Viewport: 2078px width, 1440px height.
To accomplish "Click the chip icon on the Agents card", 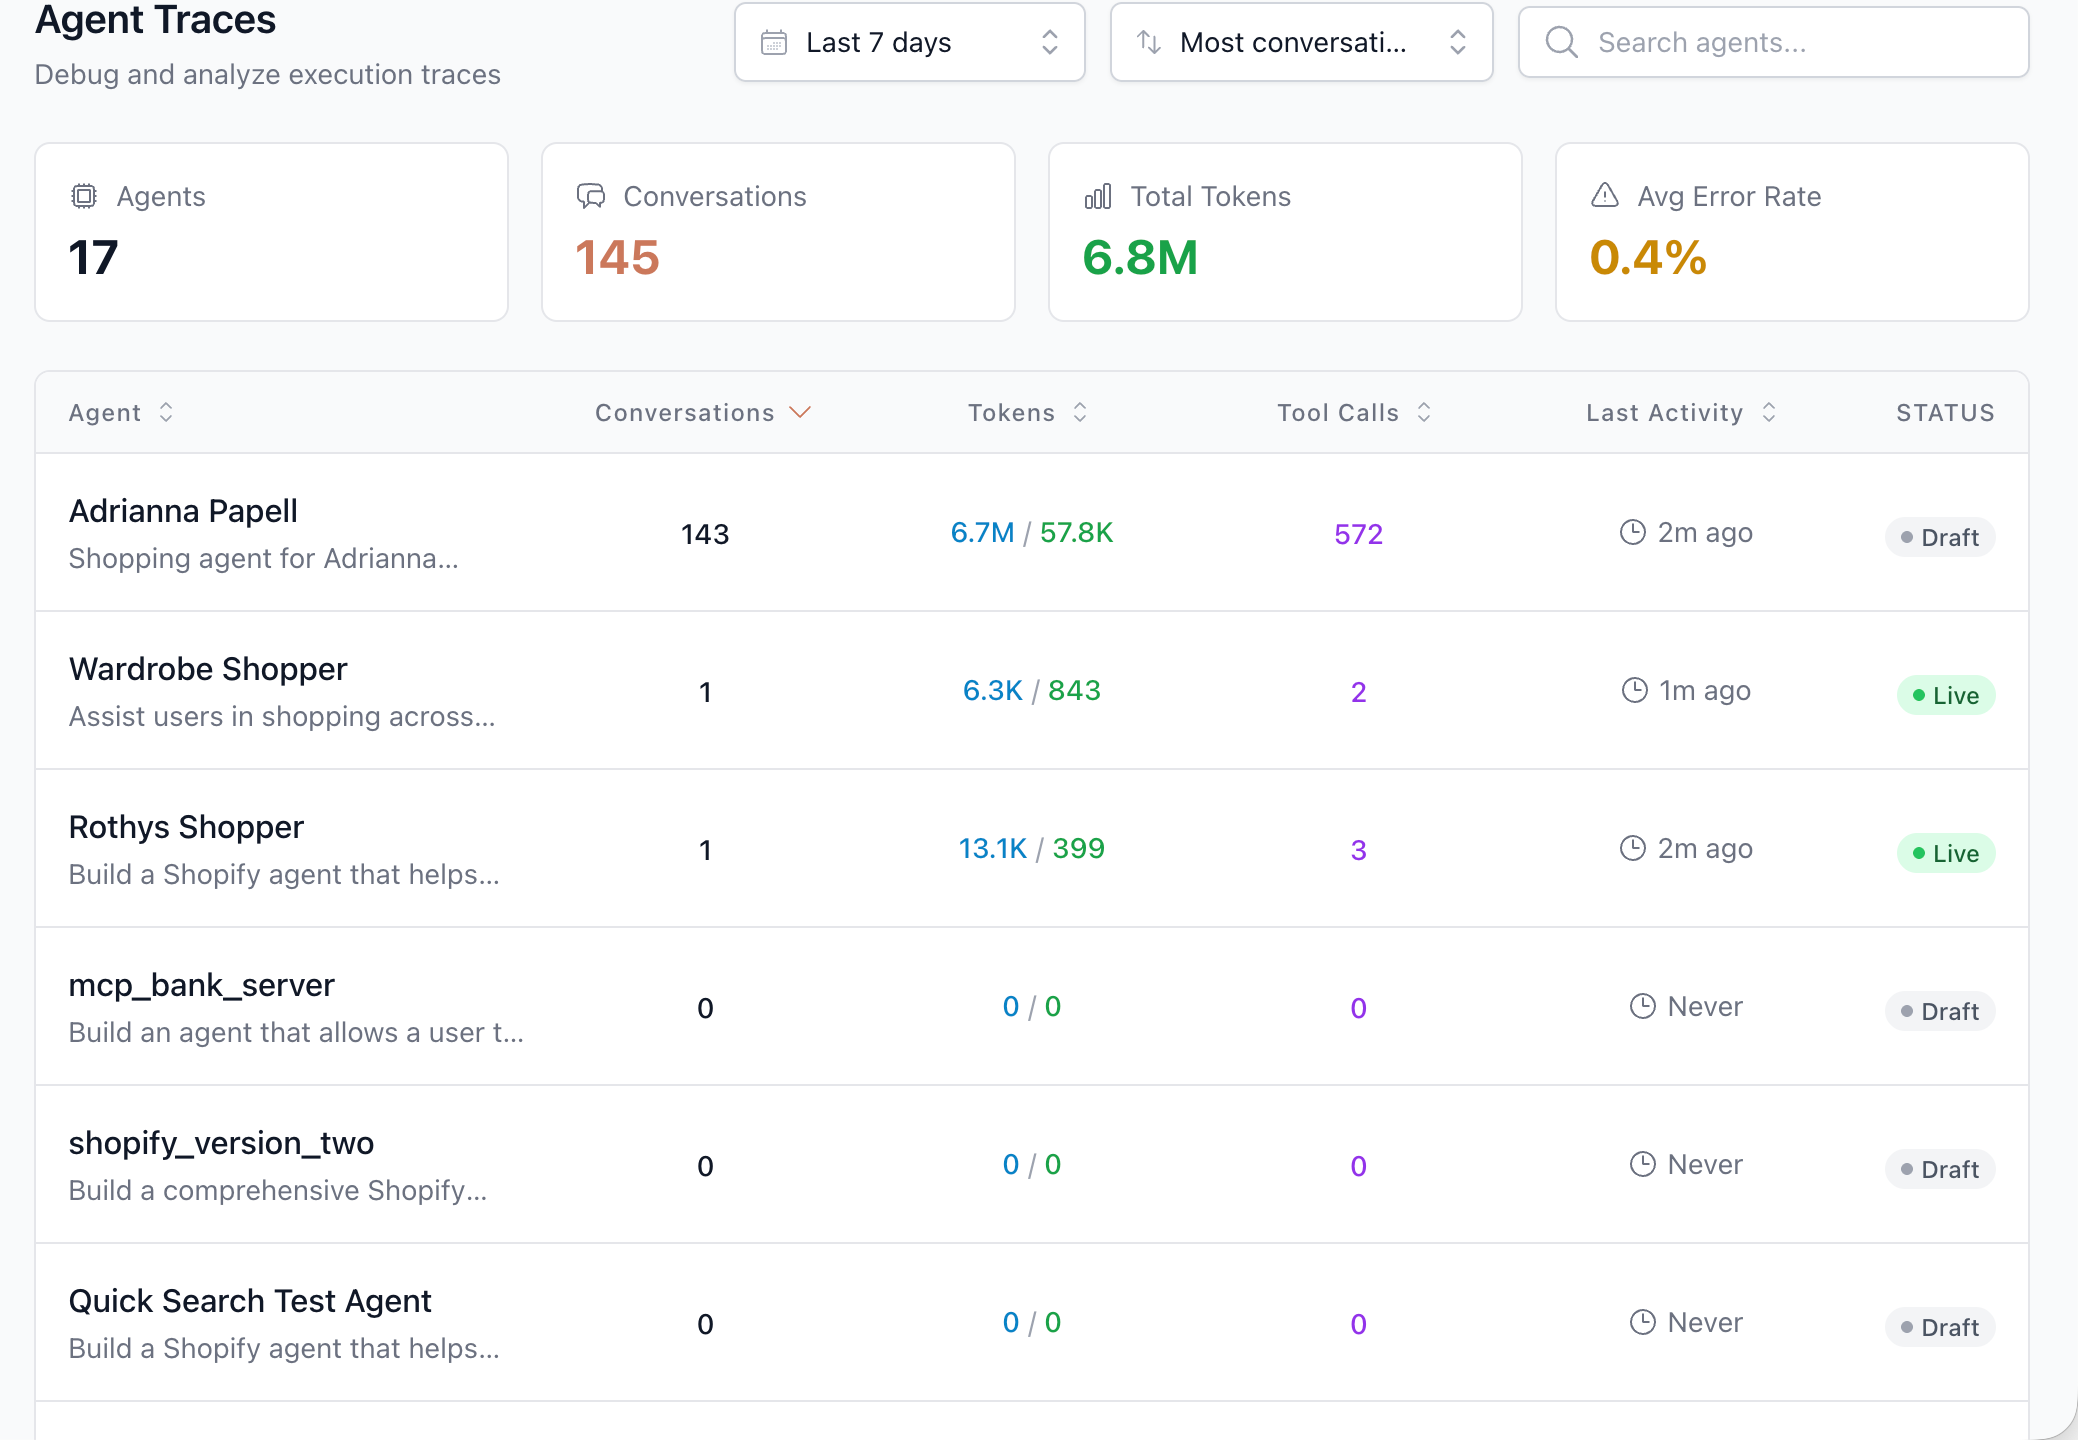I will 84,196.
